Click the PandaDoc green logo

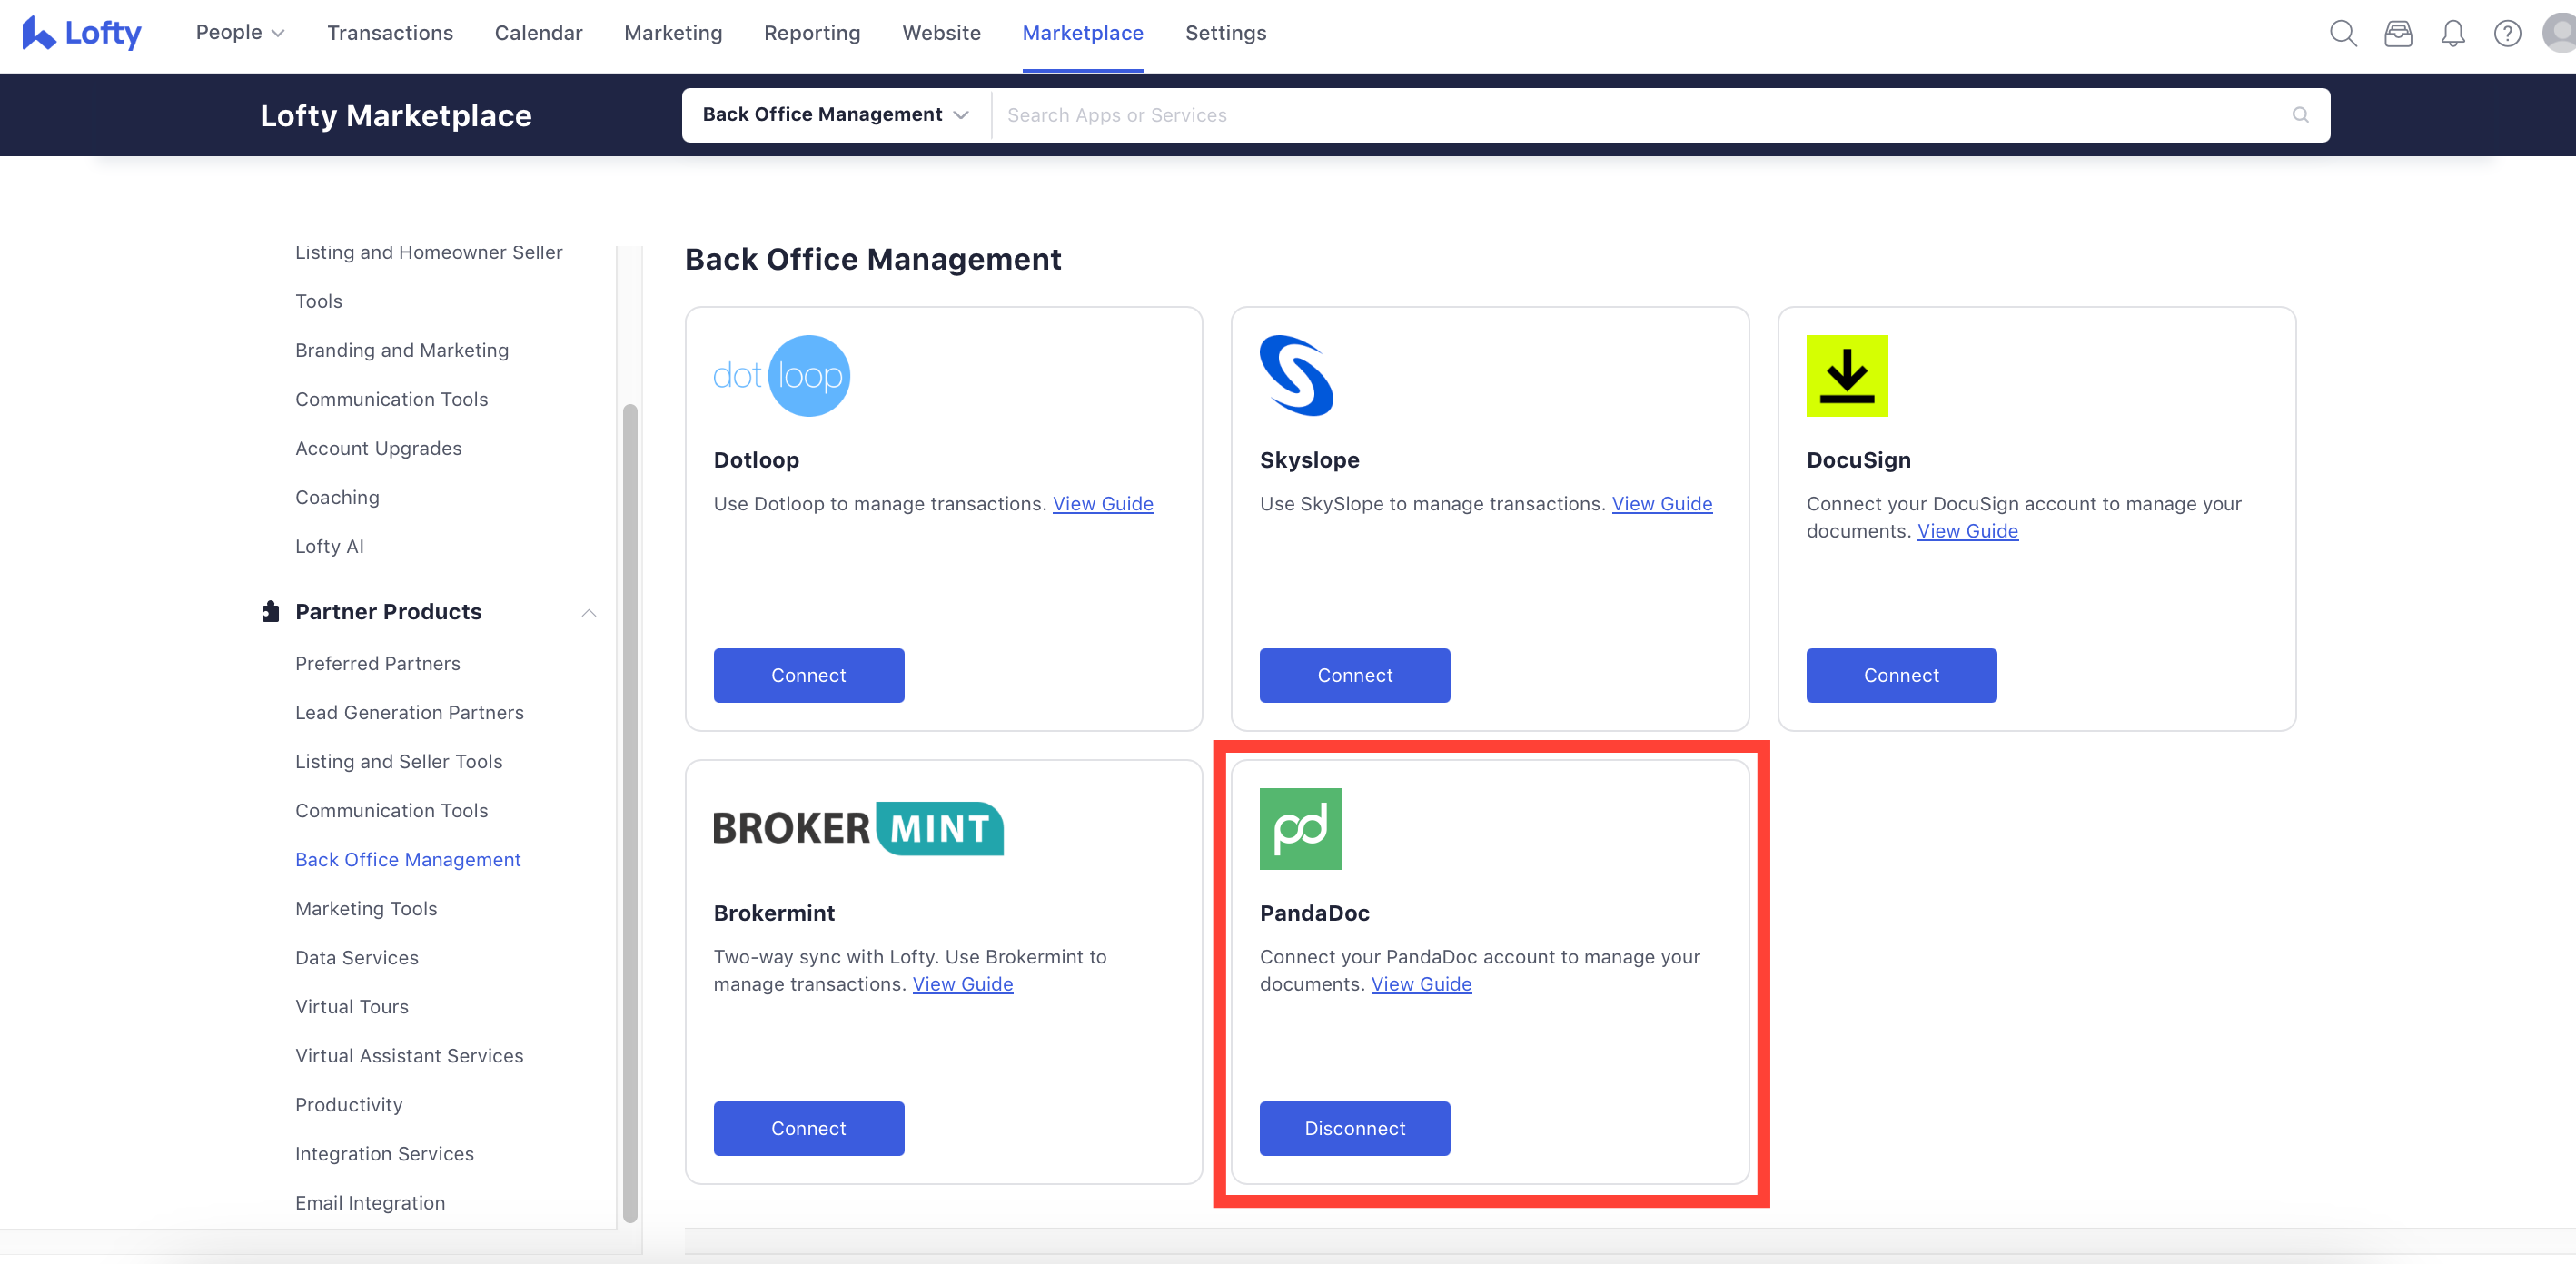click(x=1301, y=828)
